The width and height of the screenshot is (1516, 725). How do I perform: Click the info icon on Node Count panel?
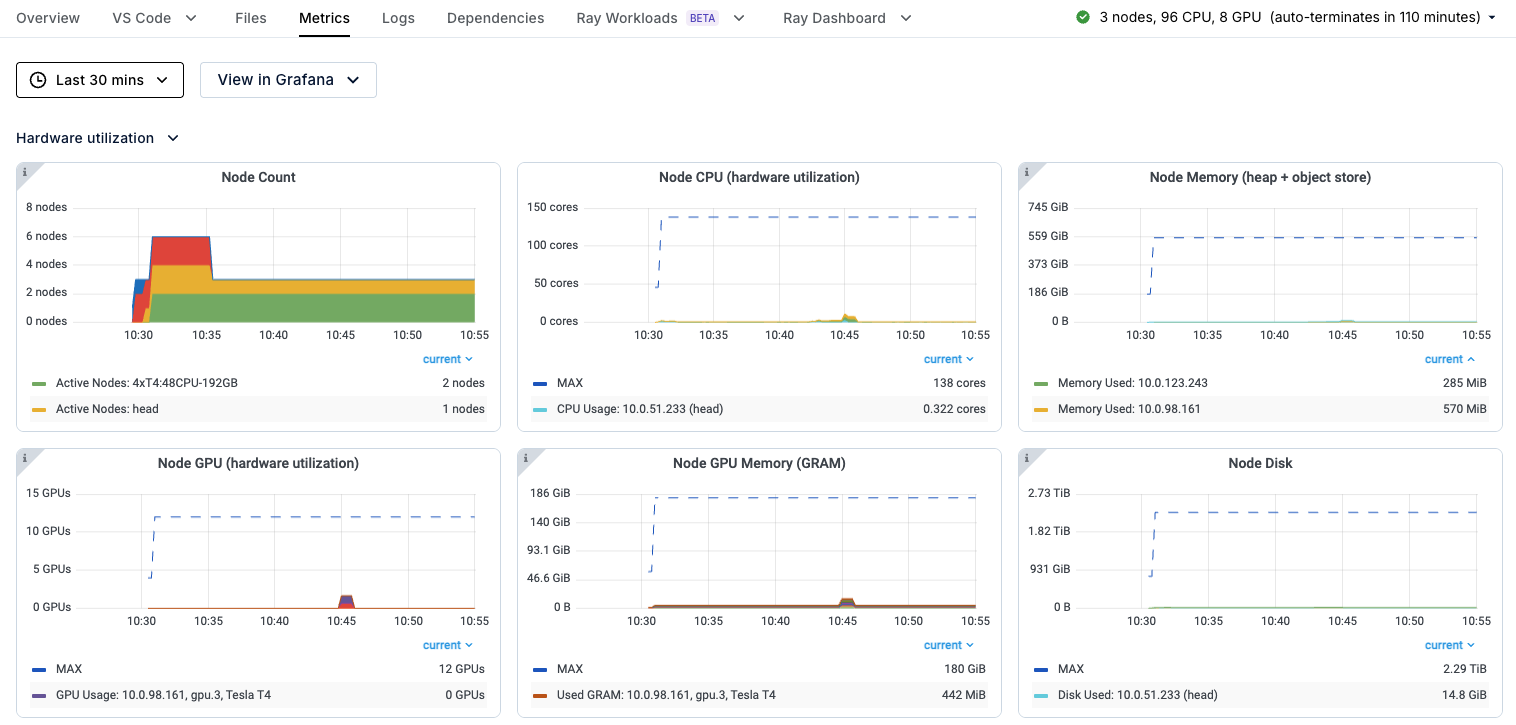pyautogui.click(x=24, y=171)
